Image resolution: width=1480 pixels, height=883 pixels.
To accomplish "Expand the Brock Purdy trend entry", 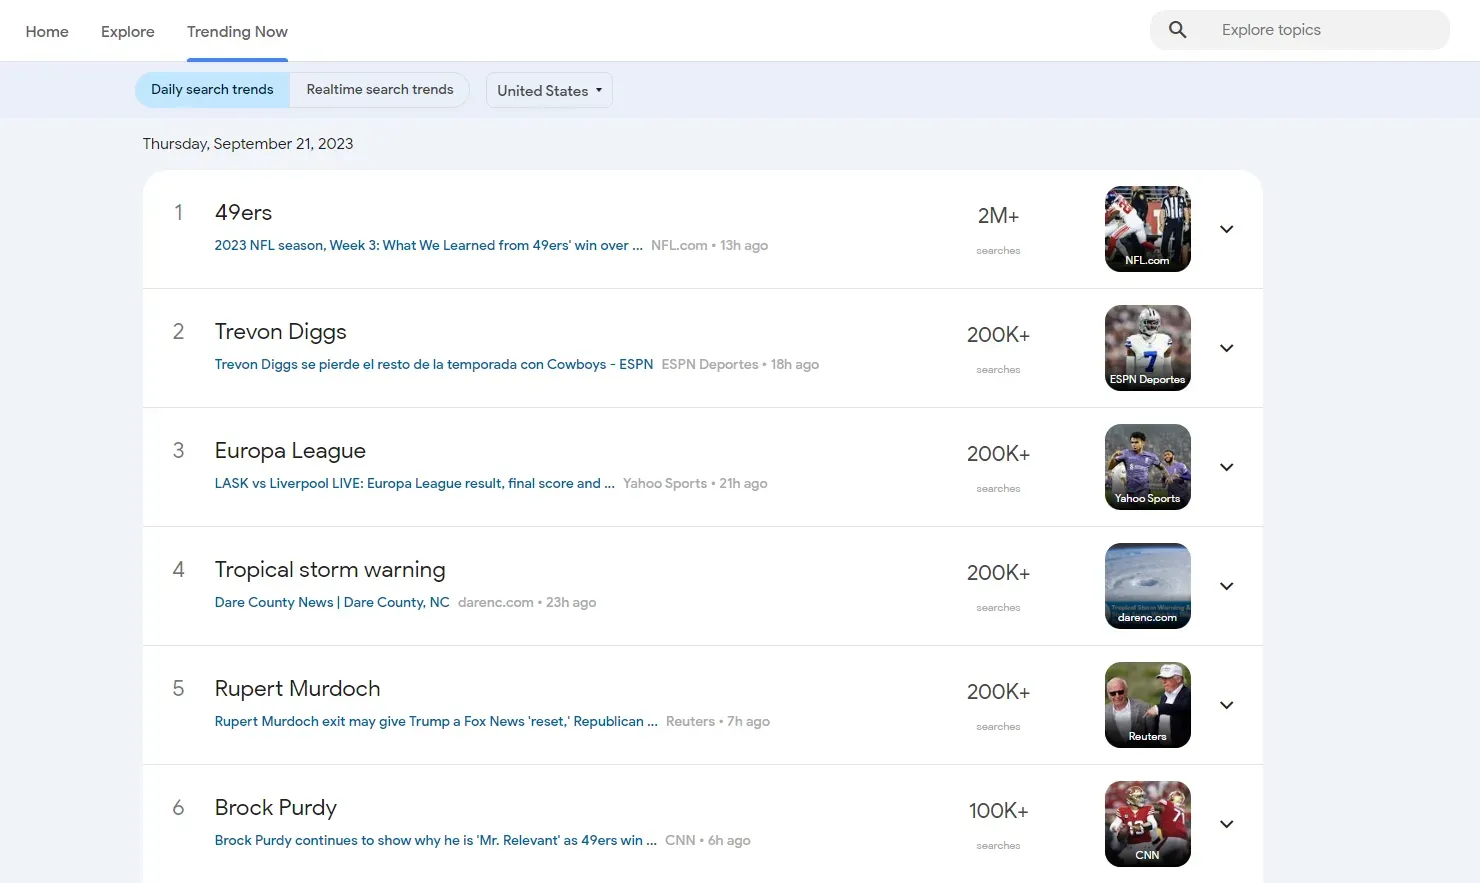I will click(x=1226, y=824).
